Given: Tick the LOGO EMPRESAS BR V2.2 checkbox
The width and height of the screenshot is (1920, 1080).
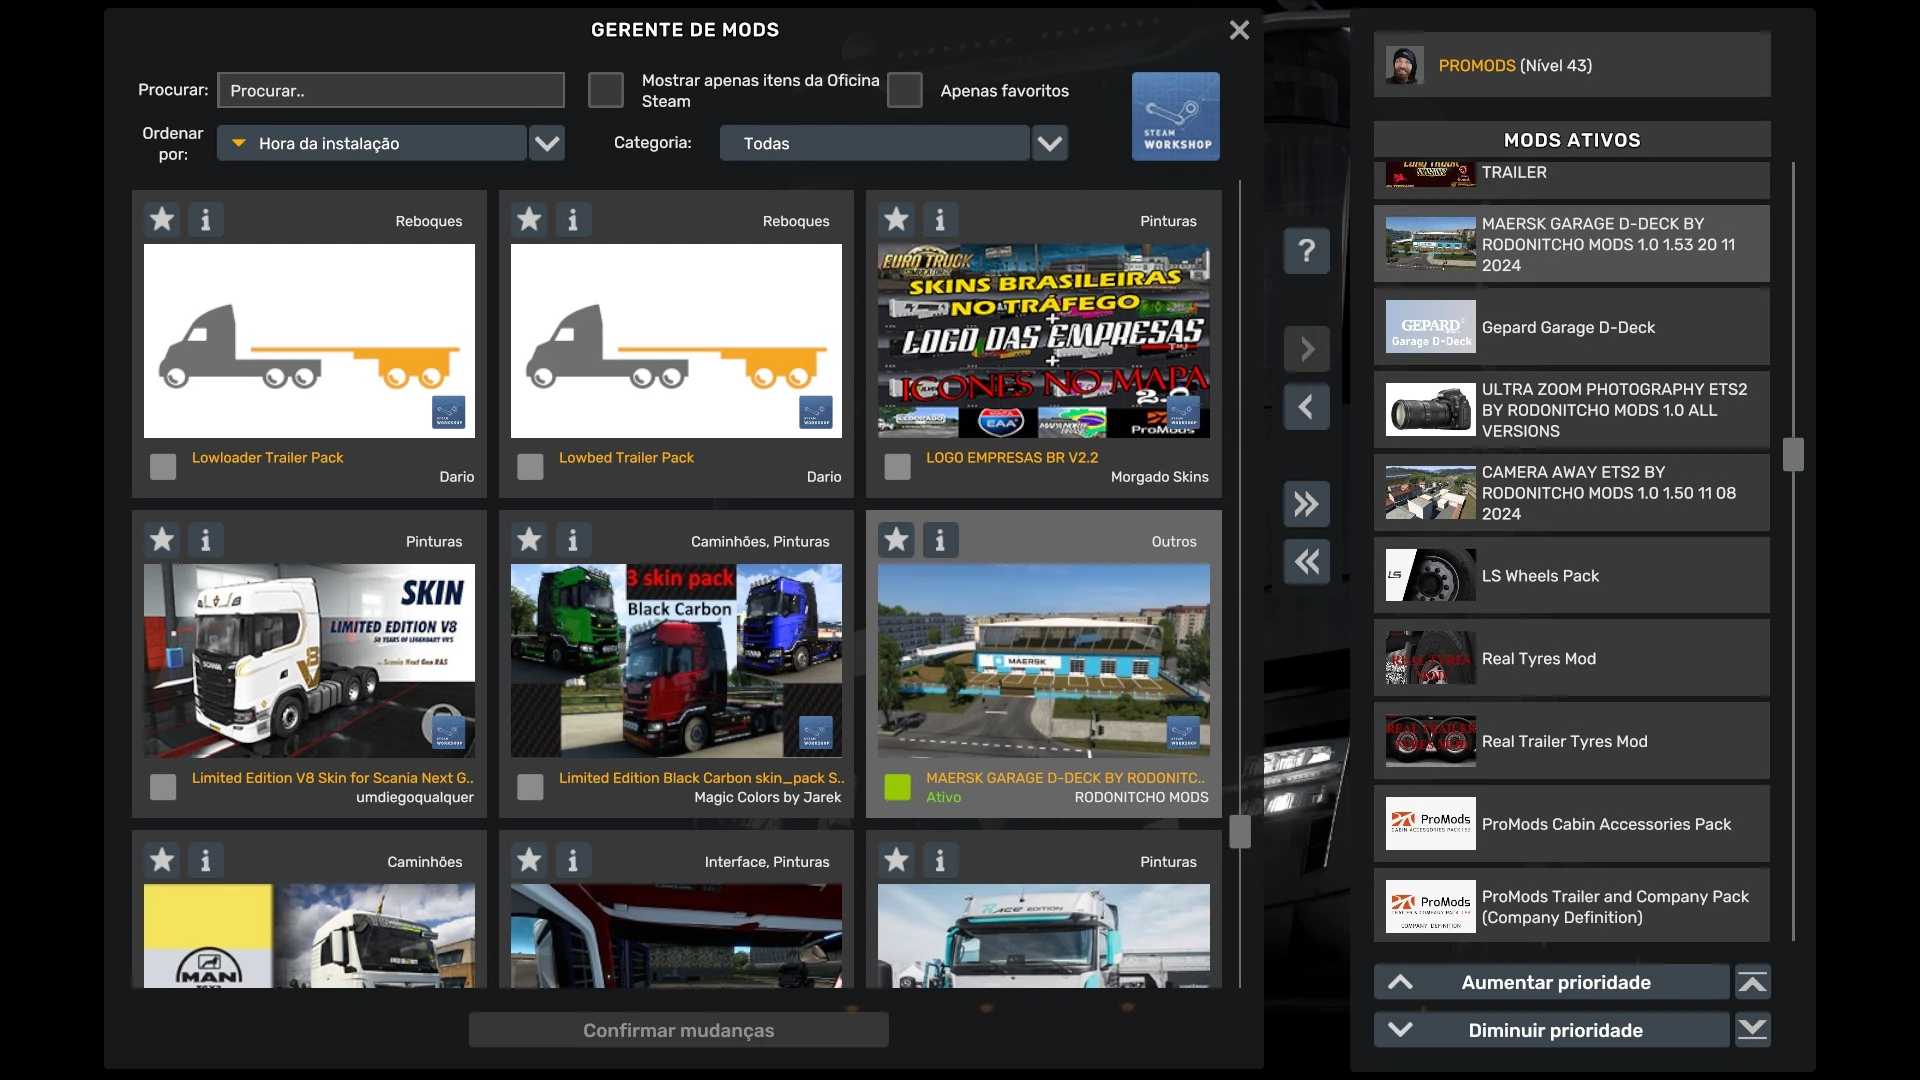Looking at the screenshot, I should coord(897,467).
